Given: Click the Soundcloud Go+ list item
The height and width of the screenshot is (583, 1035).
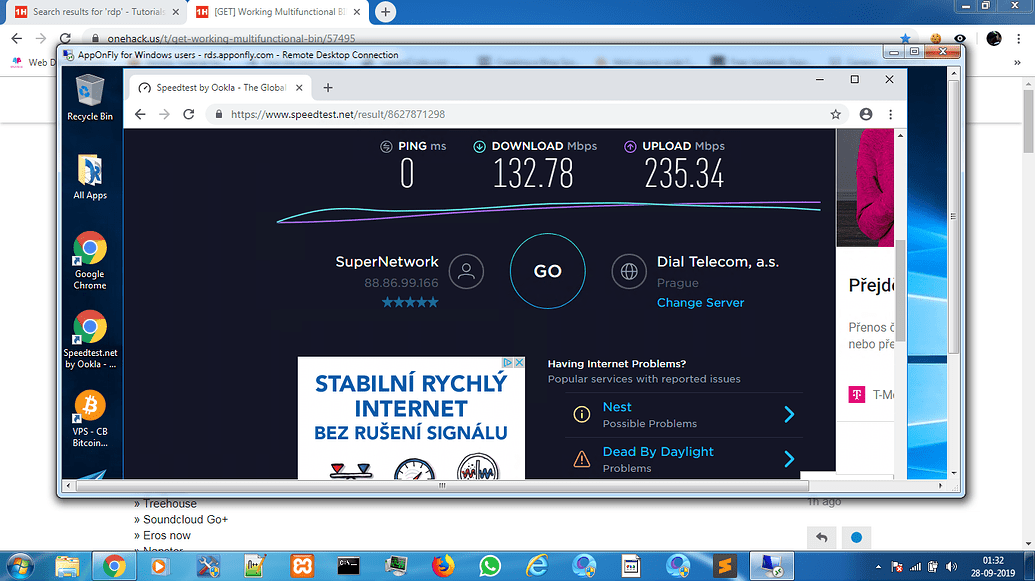Looking at the screenshot, I should (185, 520).
